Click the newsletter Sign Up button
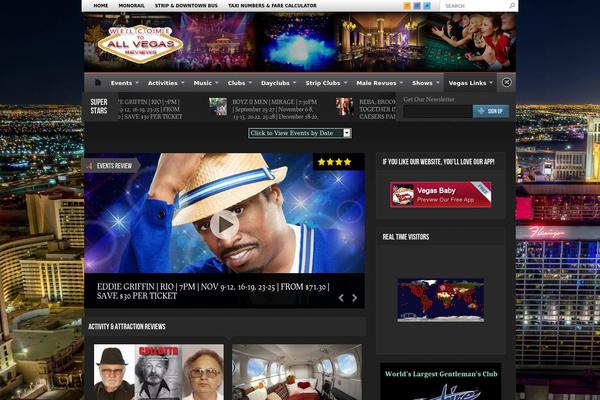Image resolution: width=600 pixels, height=400 pixels. pos(491,111)
